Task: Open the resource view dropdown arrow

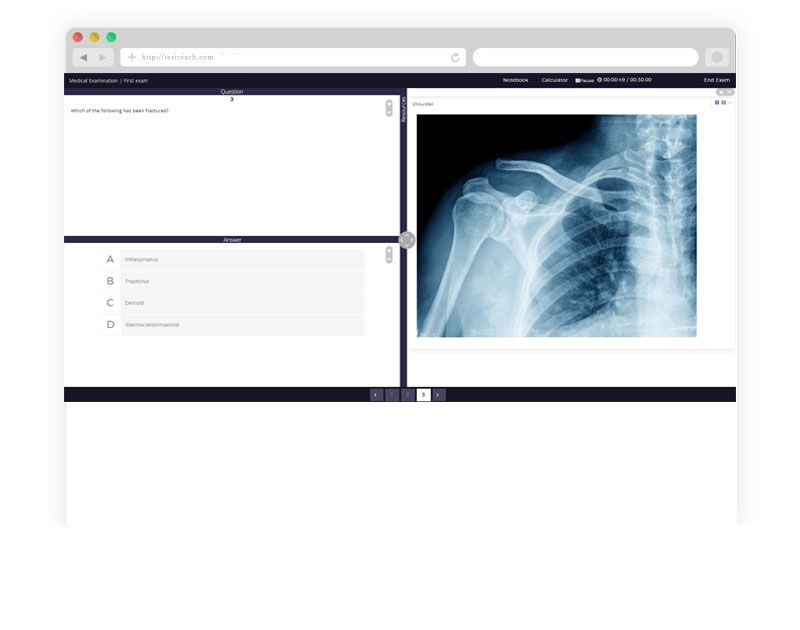Action: [730, 103]
